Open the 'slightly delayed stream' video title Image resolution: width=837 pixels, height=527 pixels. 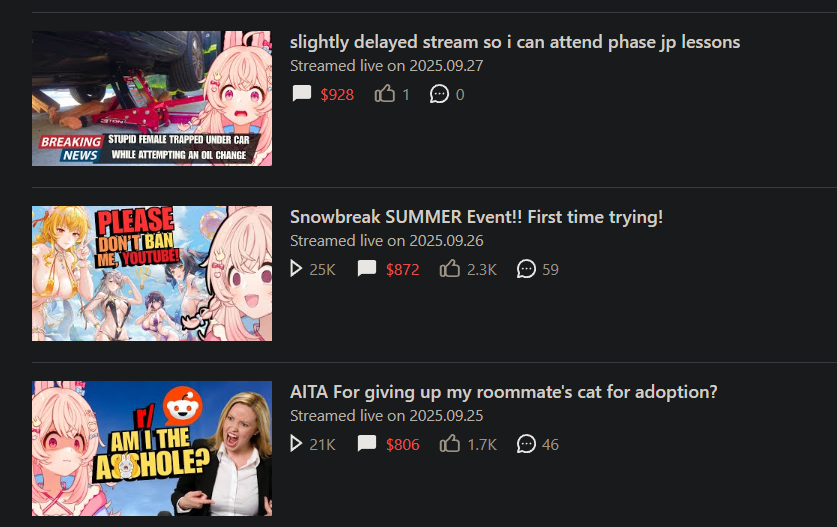tap(515, 42)
